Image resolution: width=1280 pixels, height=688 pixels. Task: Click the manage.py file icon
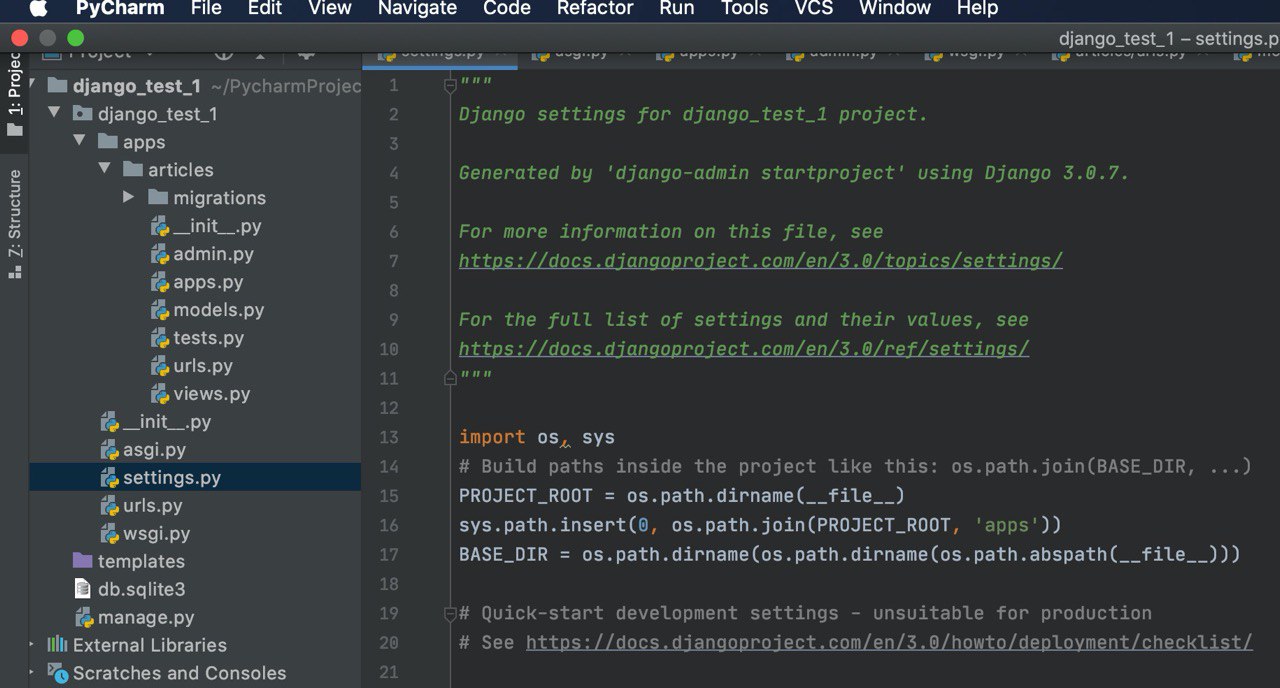[85, 618]
